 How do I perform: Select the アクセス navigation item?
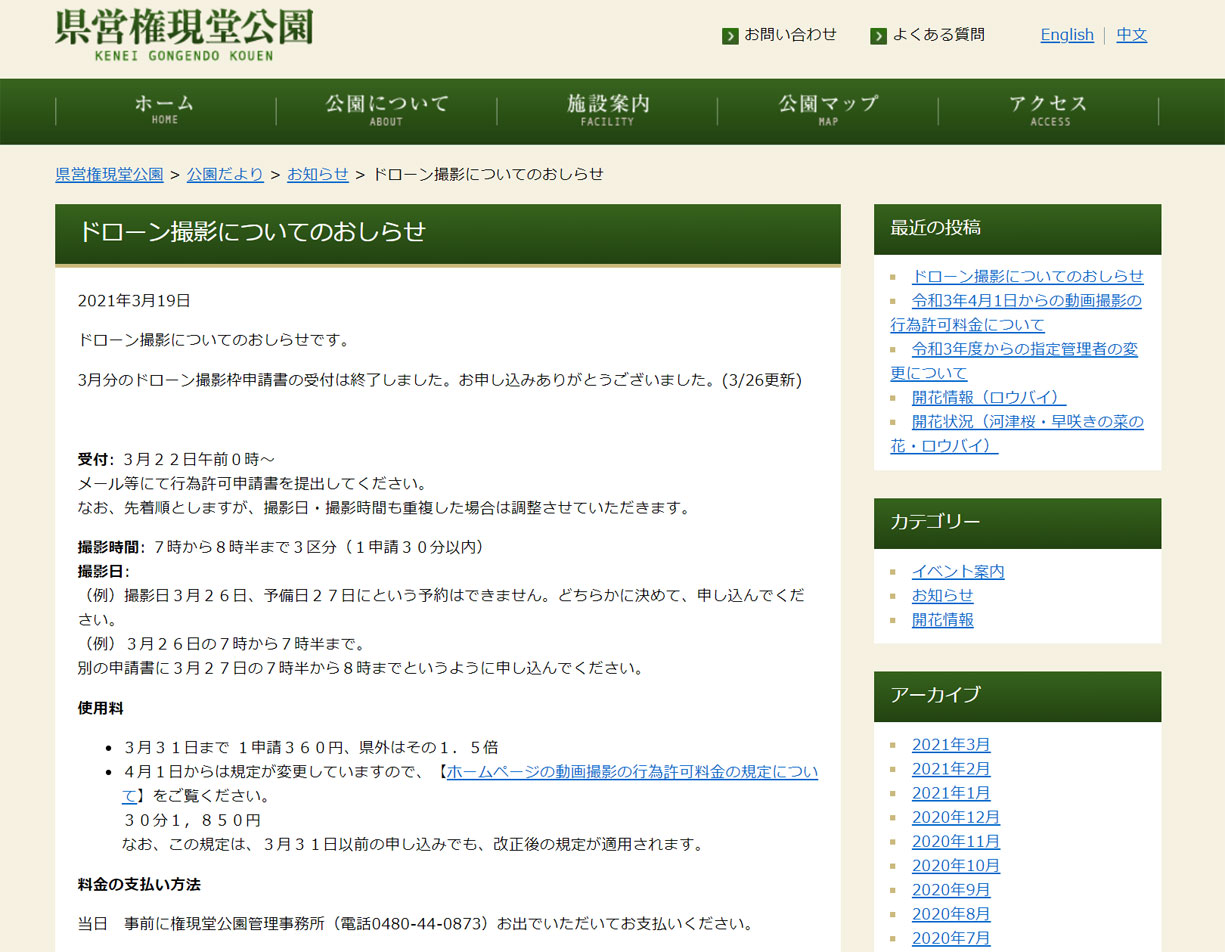pyautogui.click(x=1049, y=110)
